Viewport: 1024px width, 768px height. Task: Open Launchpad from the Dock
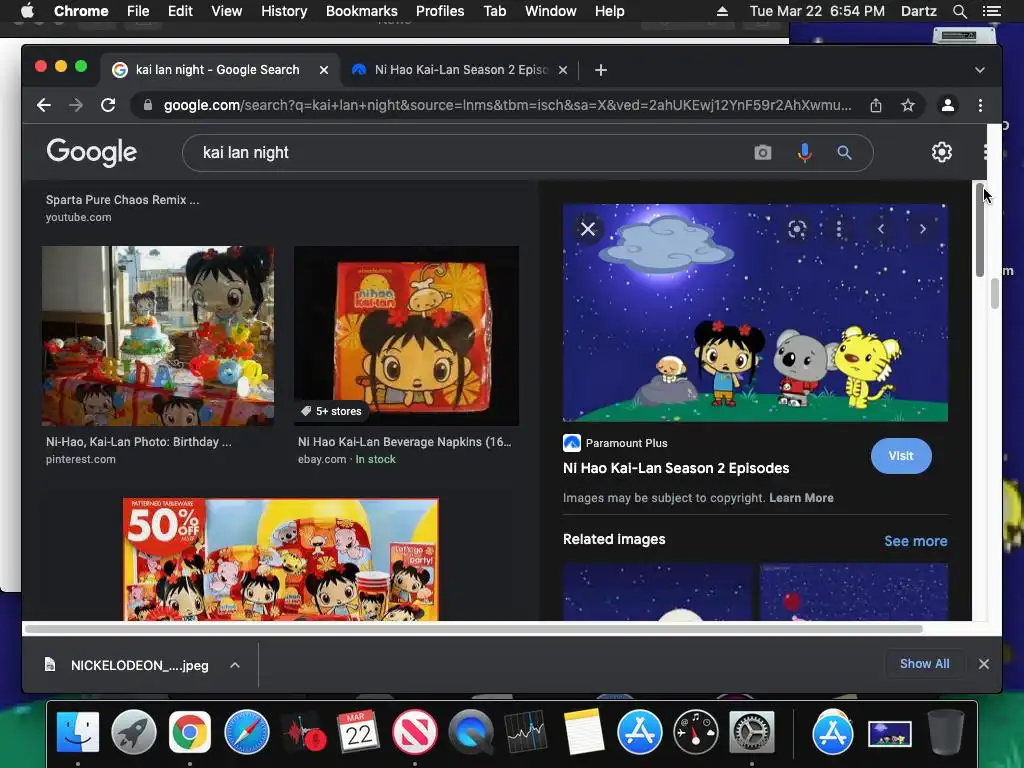pos(134,732)
